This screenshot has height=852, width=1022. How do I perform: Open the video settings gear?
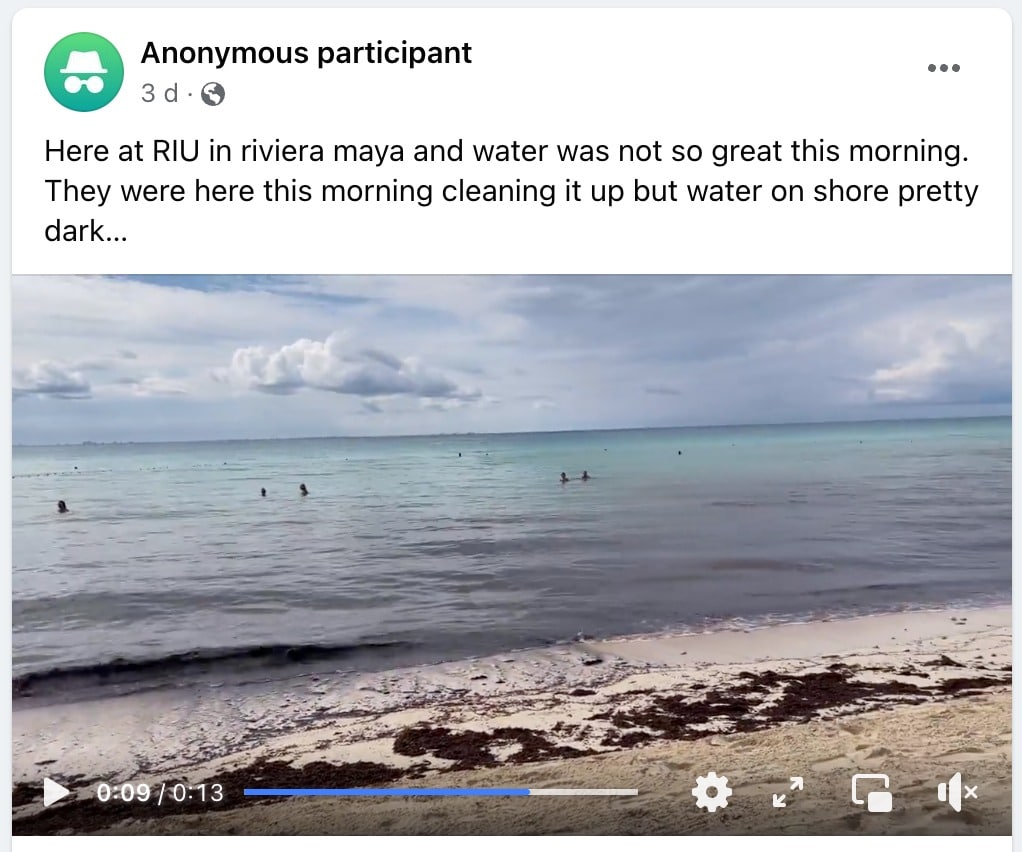tap(711, 792)
